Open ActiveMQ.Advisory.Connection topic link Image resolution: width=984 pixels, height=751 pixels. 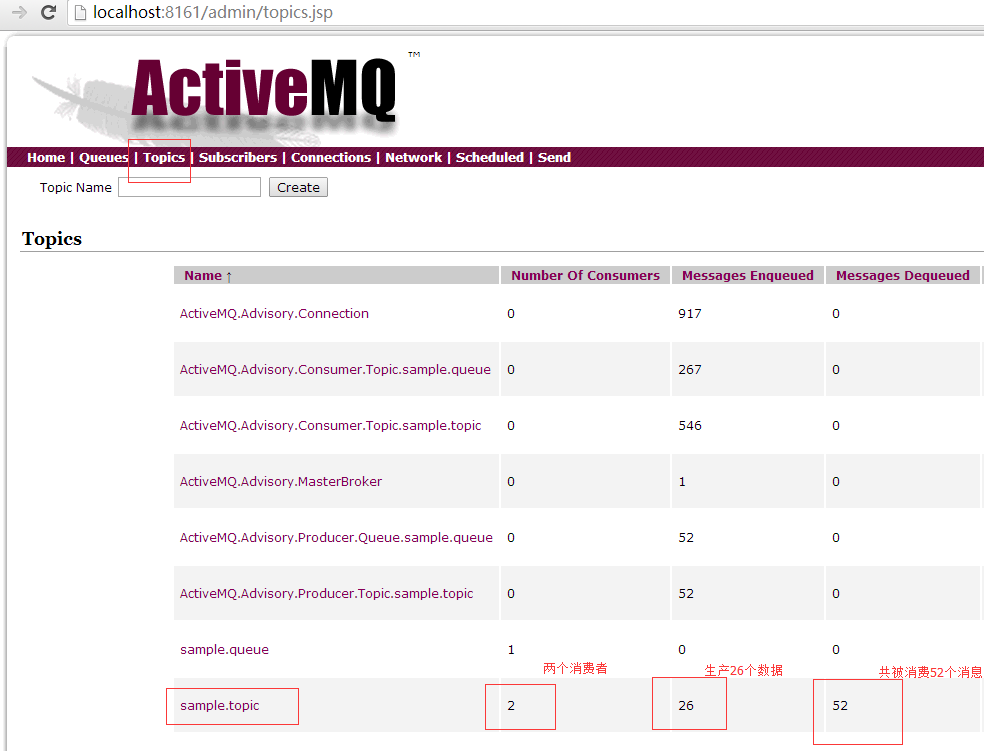(x=274, y=314)
